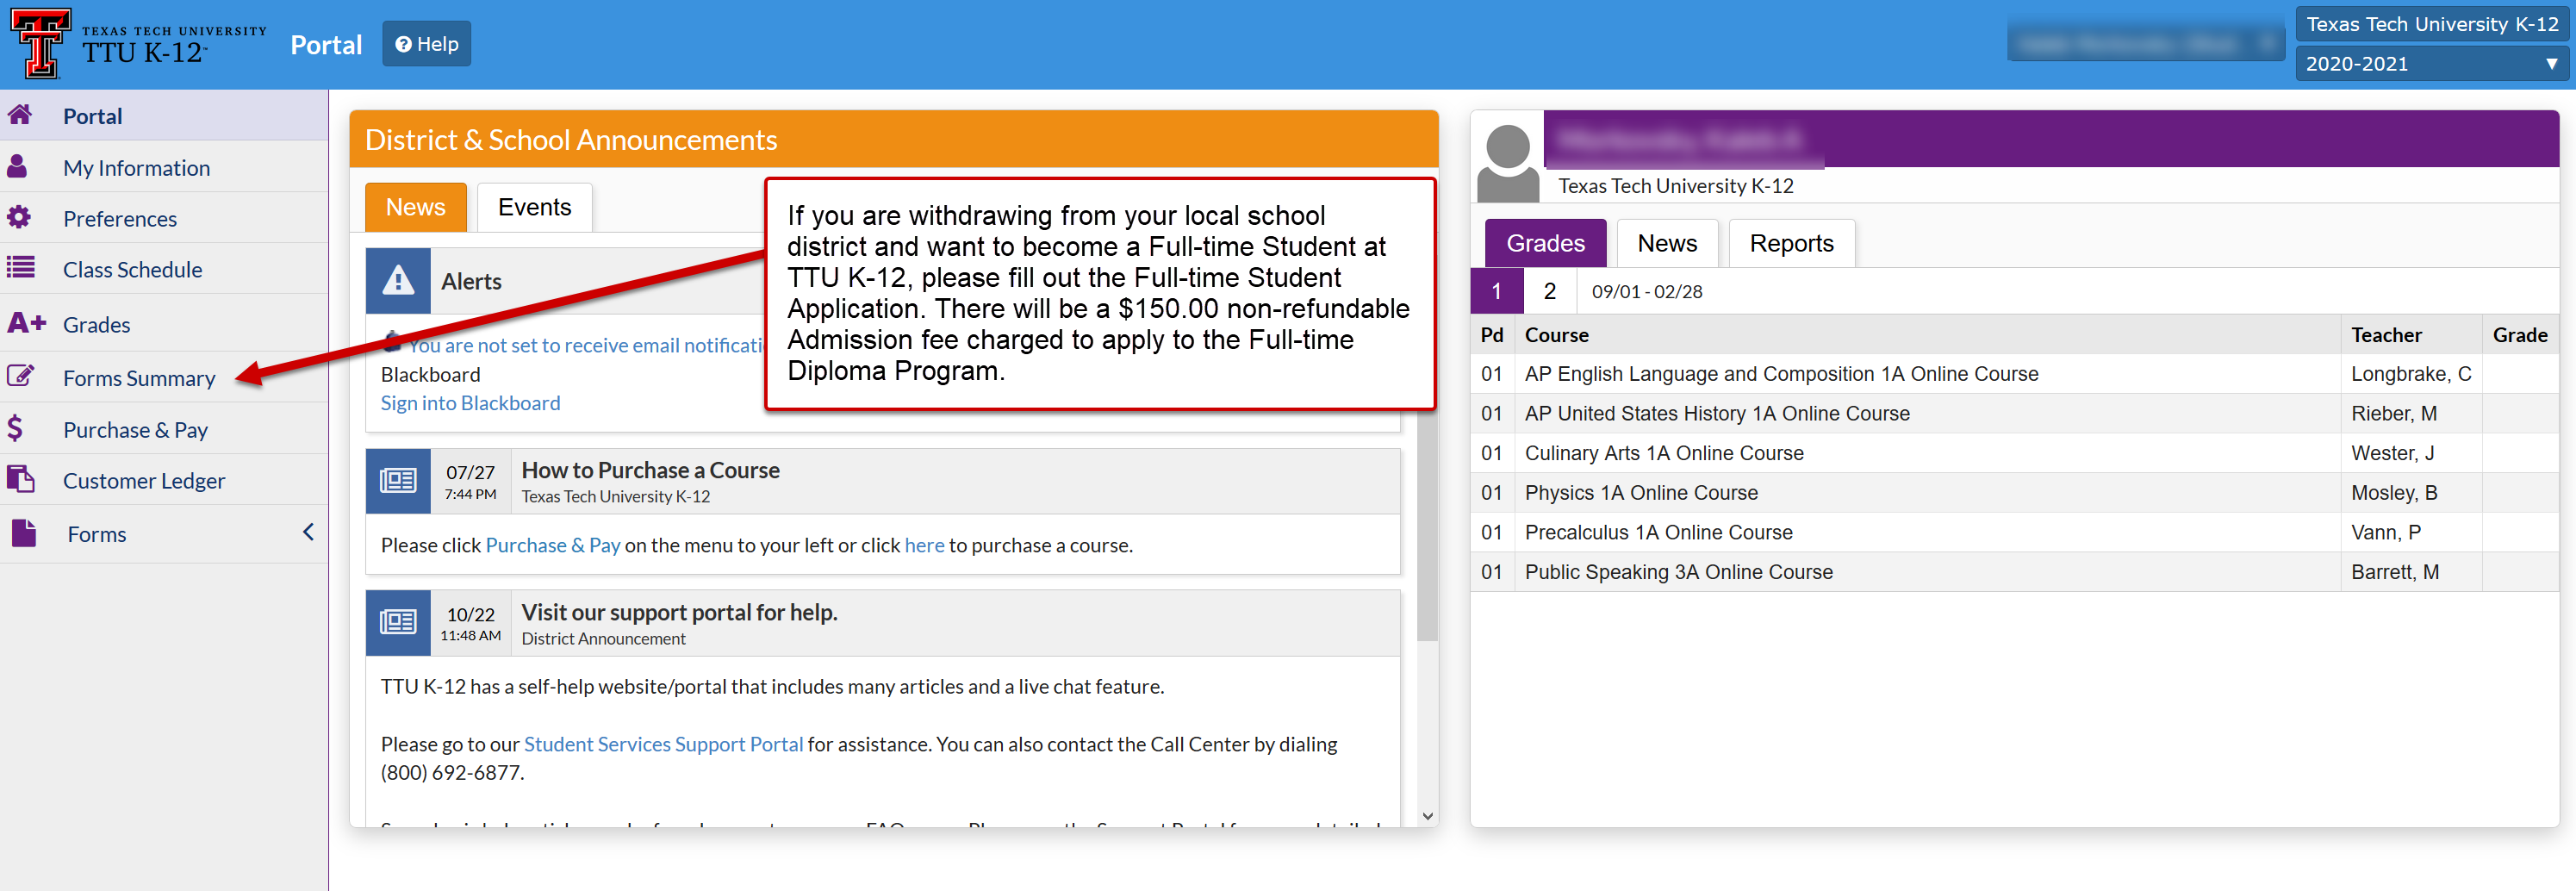This screenshot has width=2576, height=891.
Task: Click the Grades A+ icon
Action: pos(27,323)
